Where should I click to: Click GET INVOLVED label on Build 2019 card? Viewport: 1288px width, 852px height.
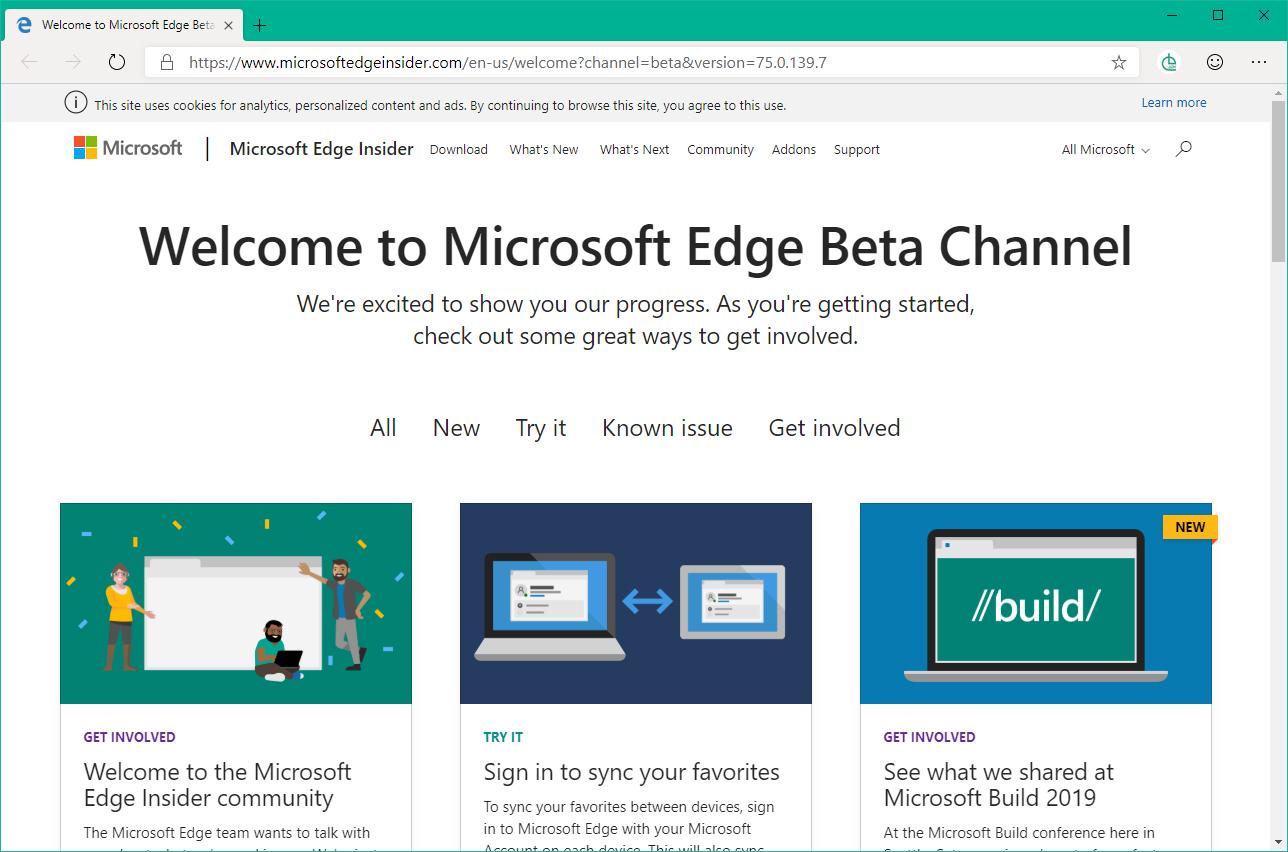pyautogui.click(x=930, y=737)
